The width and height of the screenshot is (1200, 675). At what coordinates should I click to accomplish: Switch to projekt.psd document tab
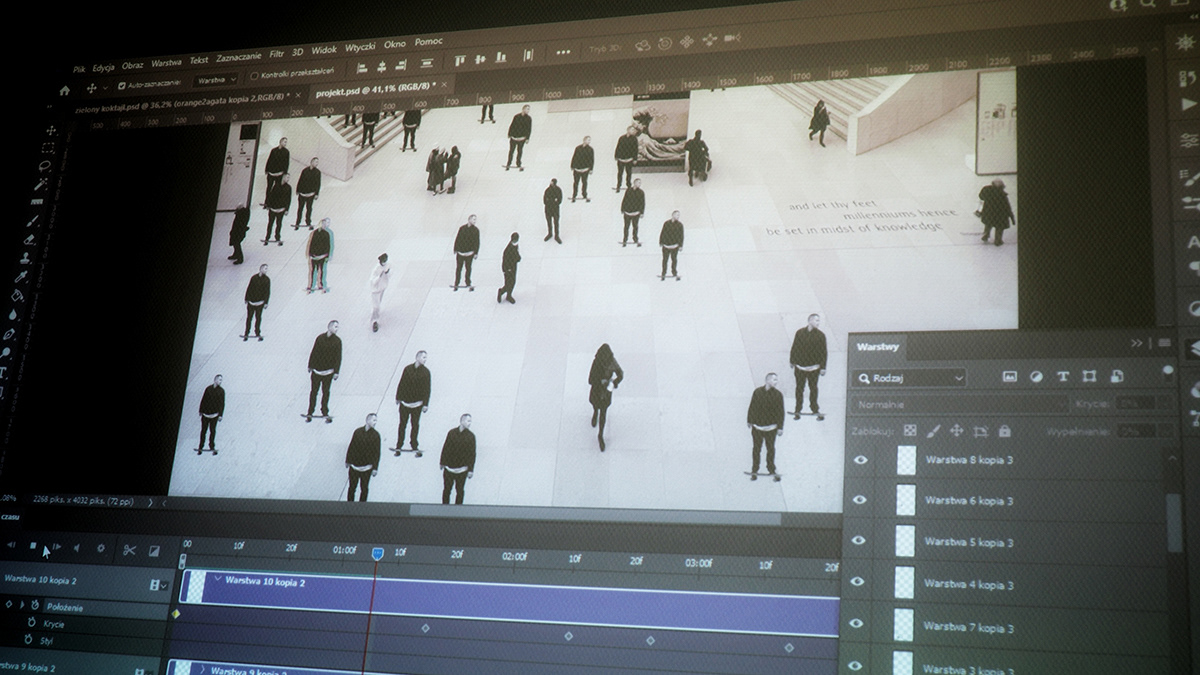tap(375, 90)
